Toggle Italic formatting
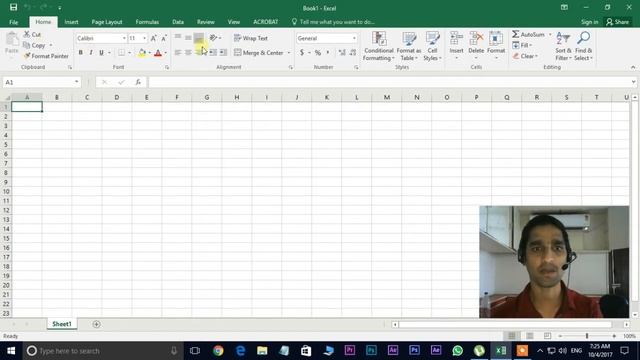Screen dimensions: 640x360 click(x=91, y=53)
